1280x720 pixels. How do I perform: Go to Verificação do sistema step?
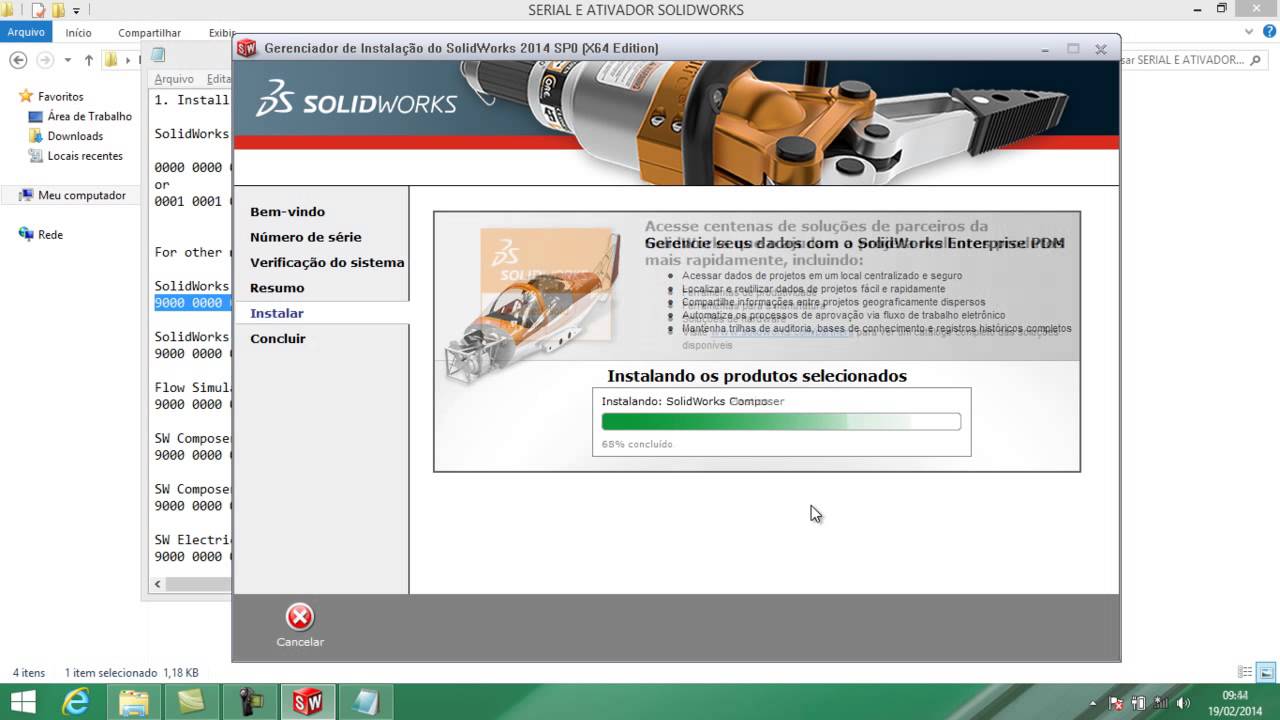(327, 262)
